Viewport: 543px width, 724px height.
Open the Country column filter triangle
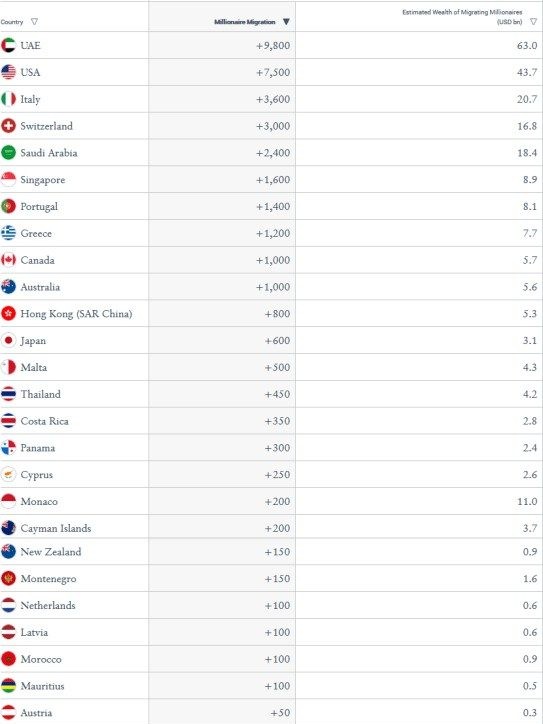point(34,22)
